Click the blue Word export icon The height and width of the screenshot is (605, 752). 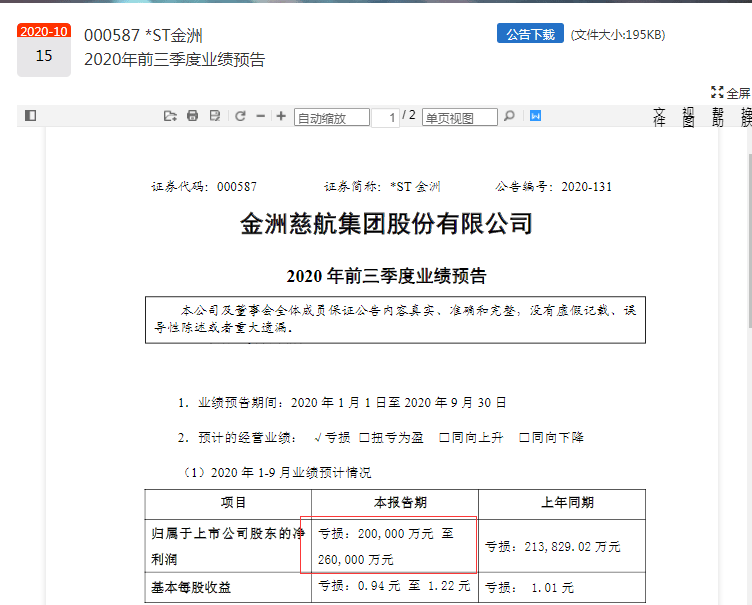[535, 116]
